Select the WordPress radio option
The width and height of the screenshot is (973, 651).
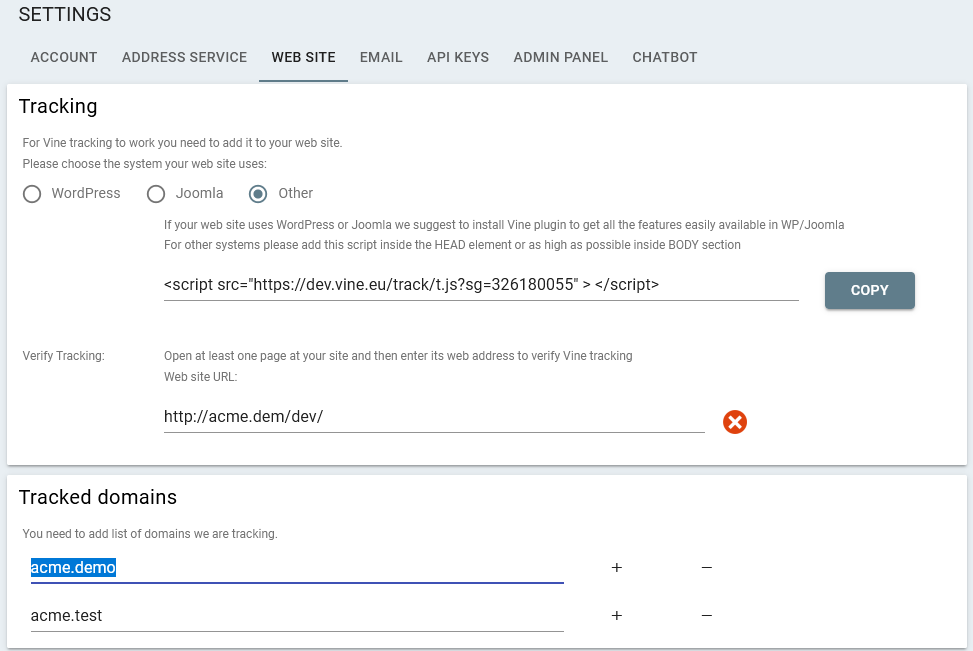(33, 193)
